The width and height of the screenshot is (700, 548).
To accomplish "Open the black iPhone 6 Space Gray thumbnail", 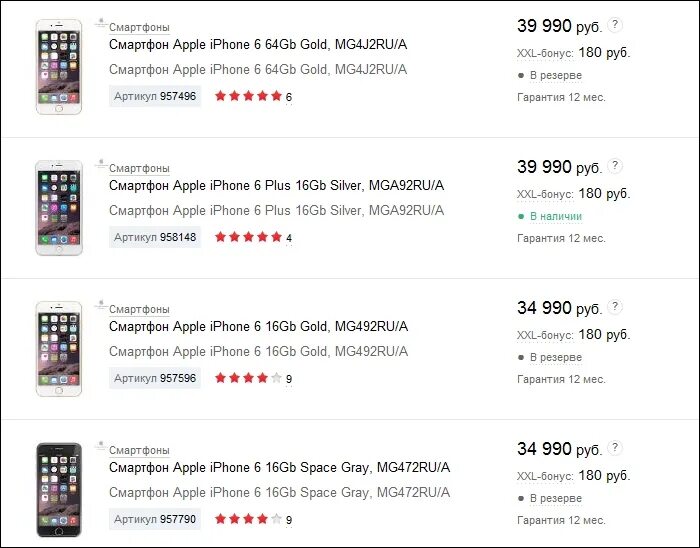I will coord(59,490).
